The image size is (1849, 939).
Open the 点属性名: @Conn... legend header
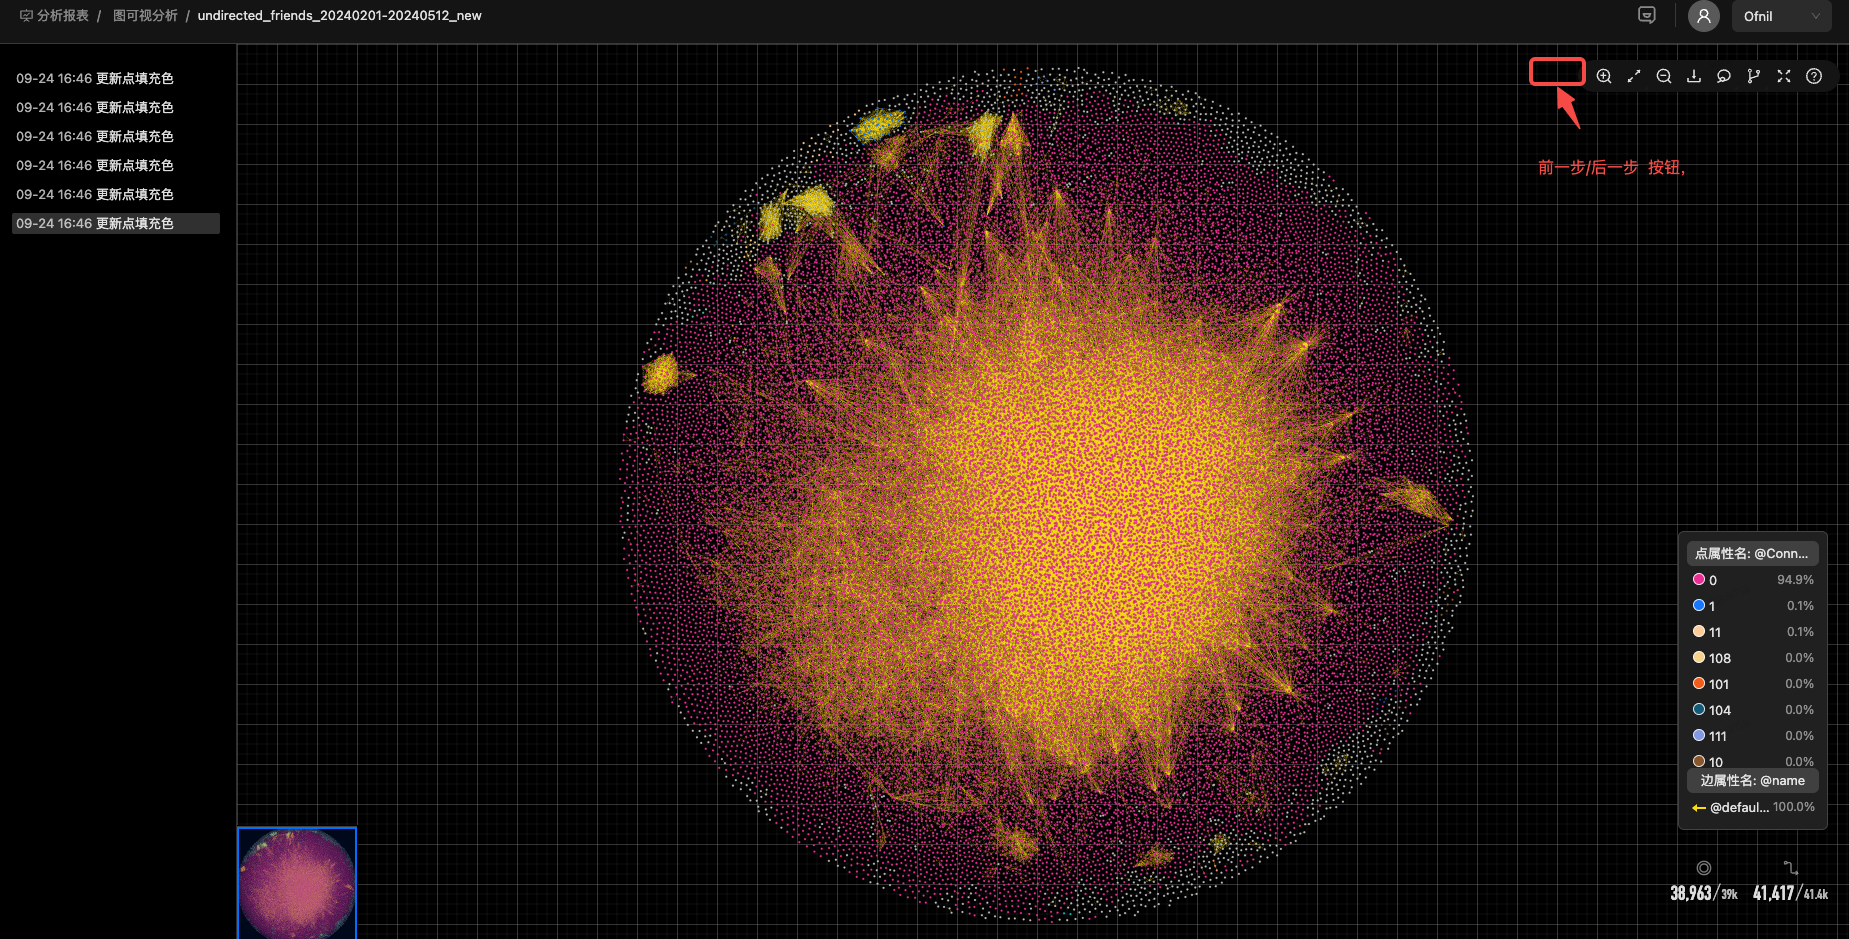pos(1752,553)
